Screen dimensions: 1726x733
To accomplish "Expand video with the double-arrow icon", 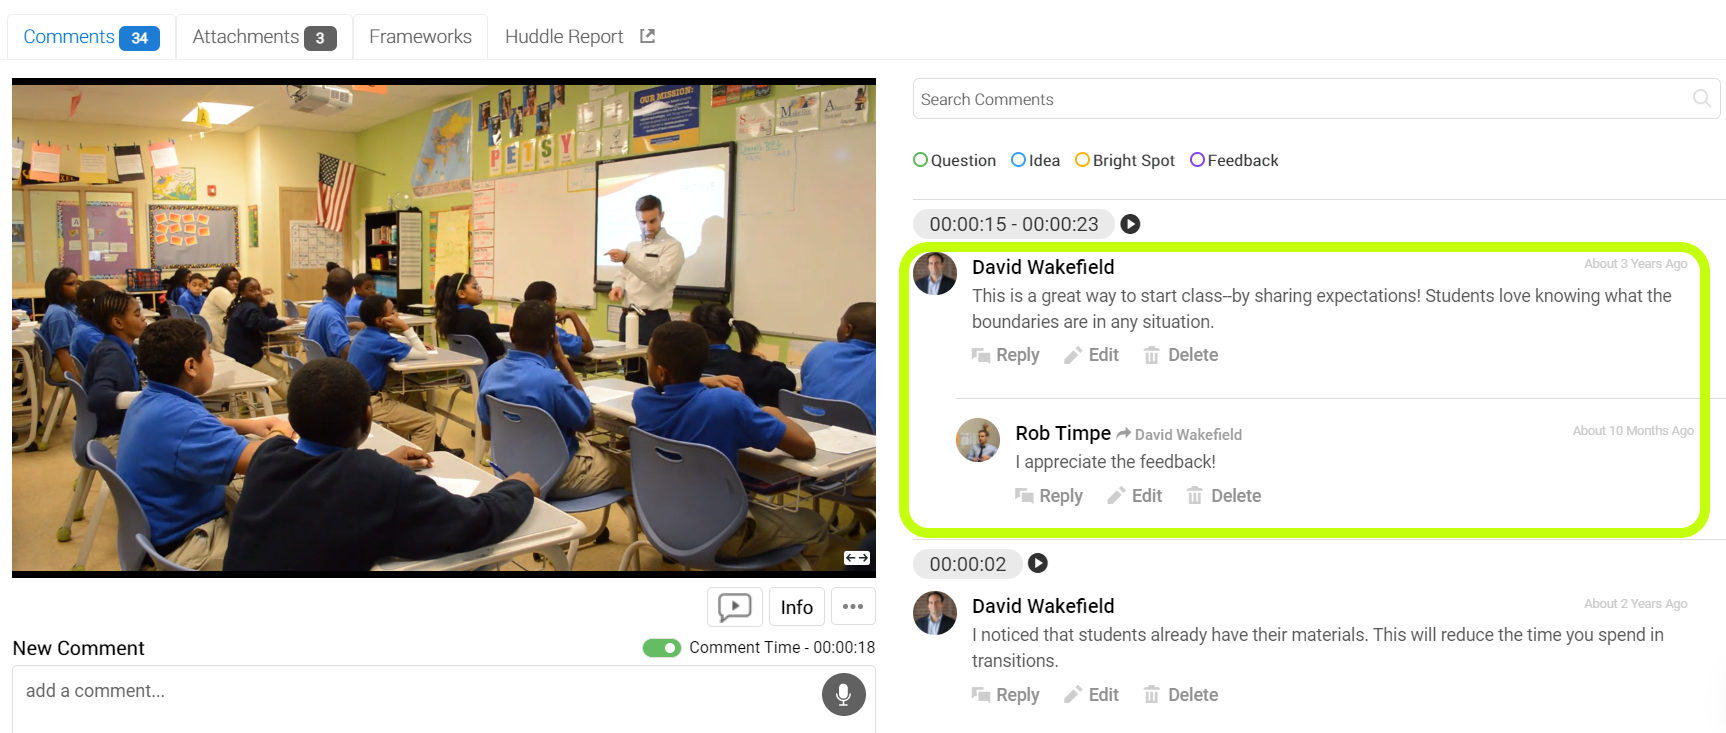I will 857,558.
